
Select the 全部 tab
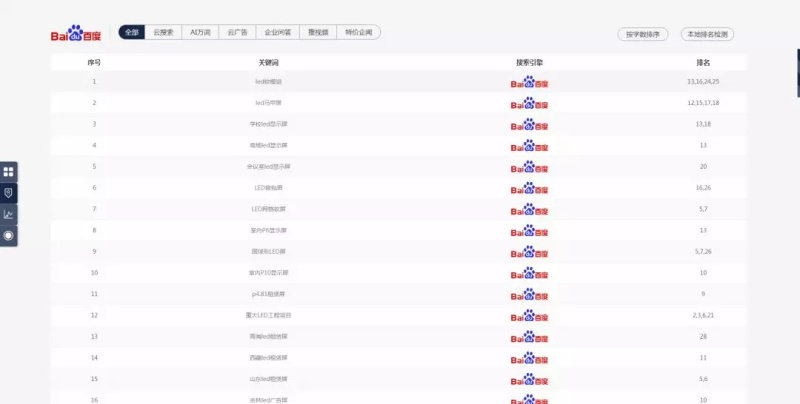click(132, 32)
